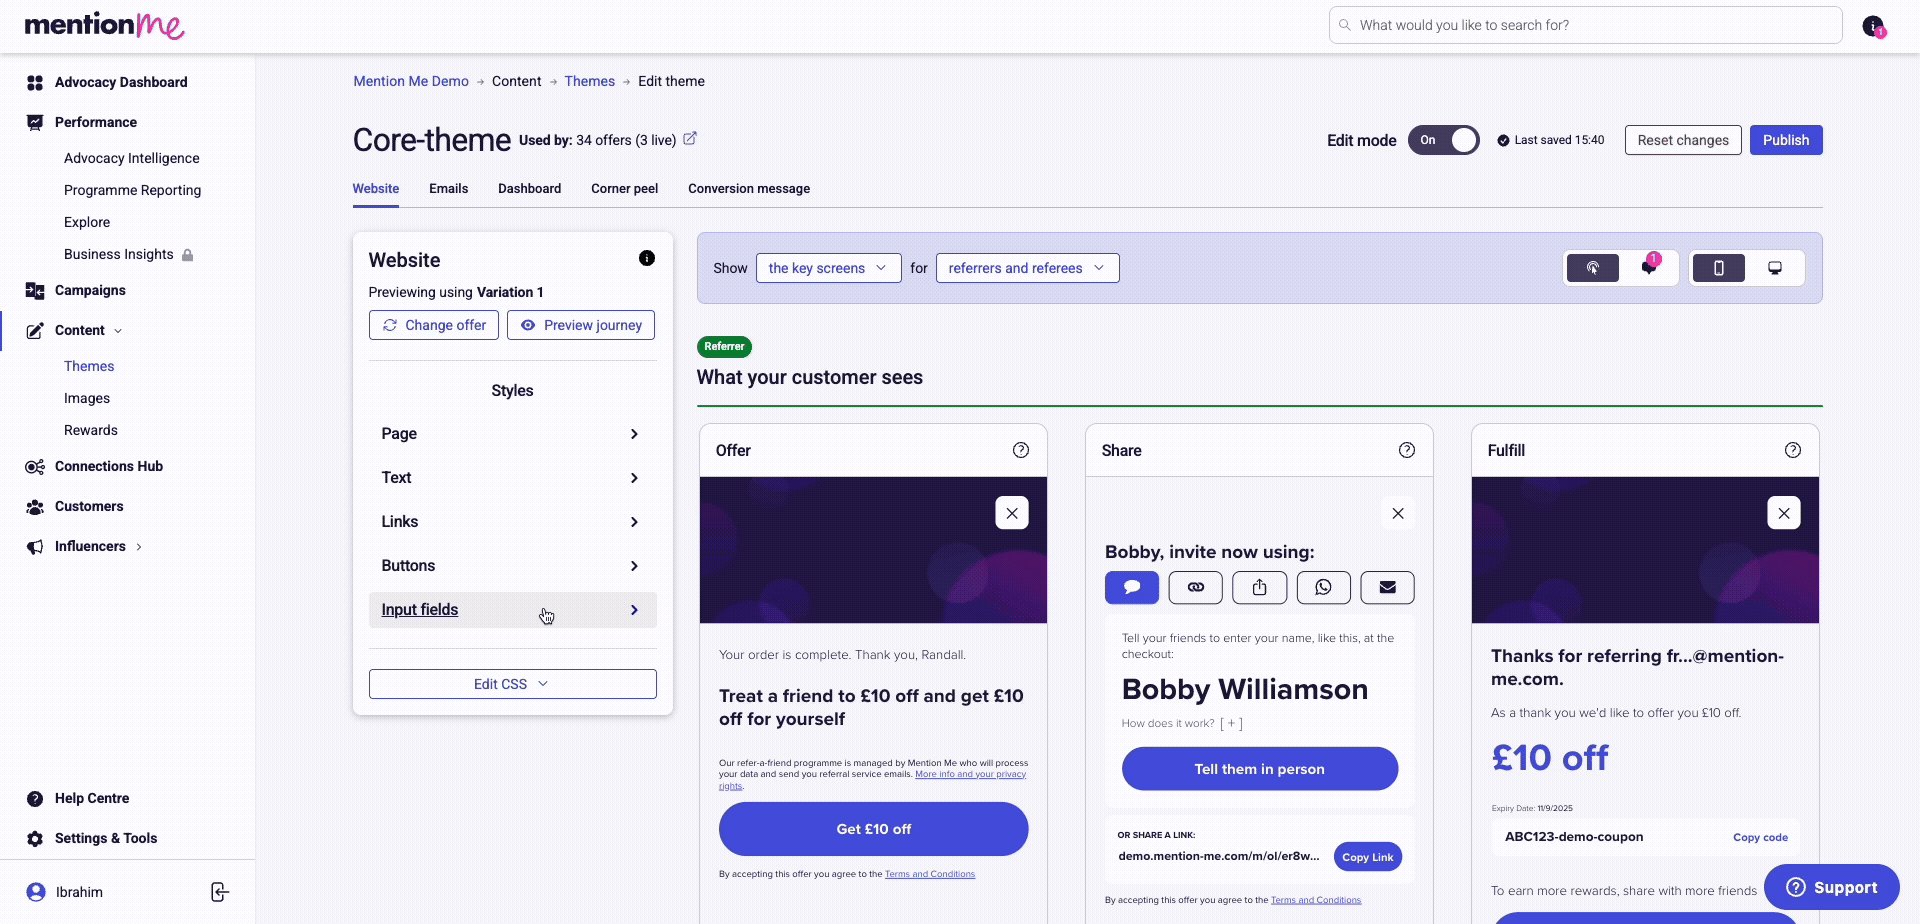The image size is (1920, 924).
Task: Open the user account icon in header
Action: 1873,26
